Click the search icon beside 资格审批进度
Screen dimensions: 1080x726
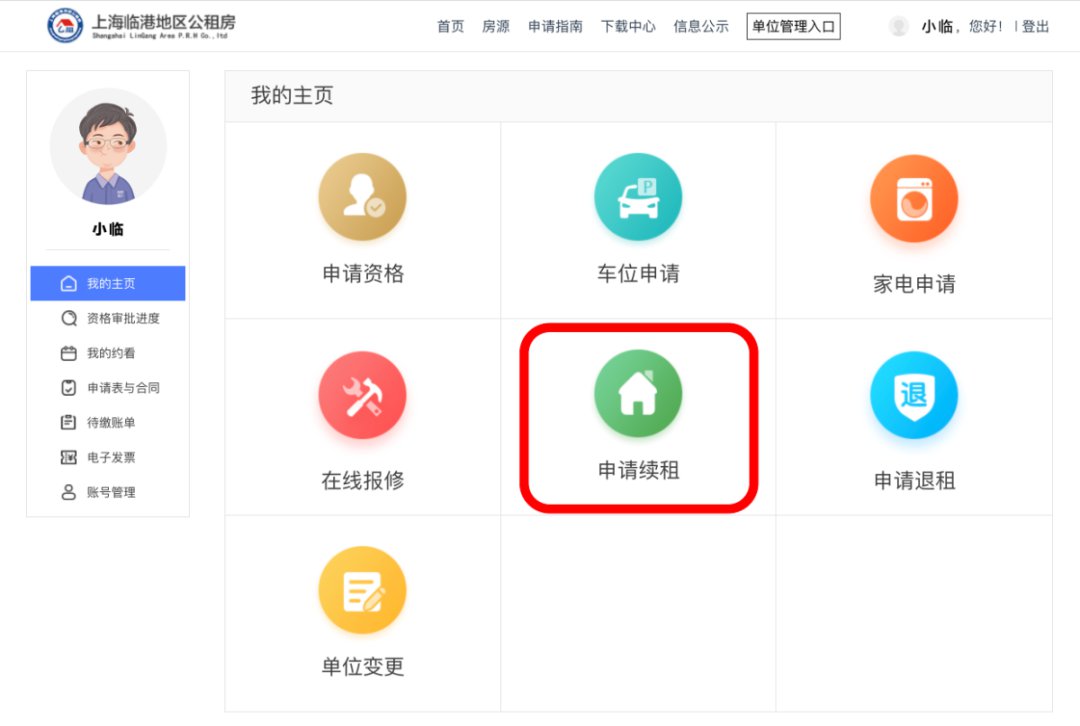pyautogui.click(x=68, y=318)
